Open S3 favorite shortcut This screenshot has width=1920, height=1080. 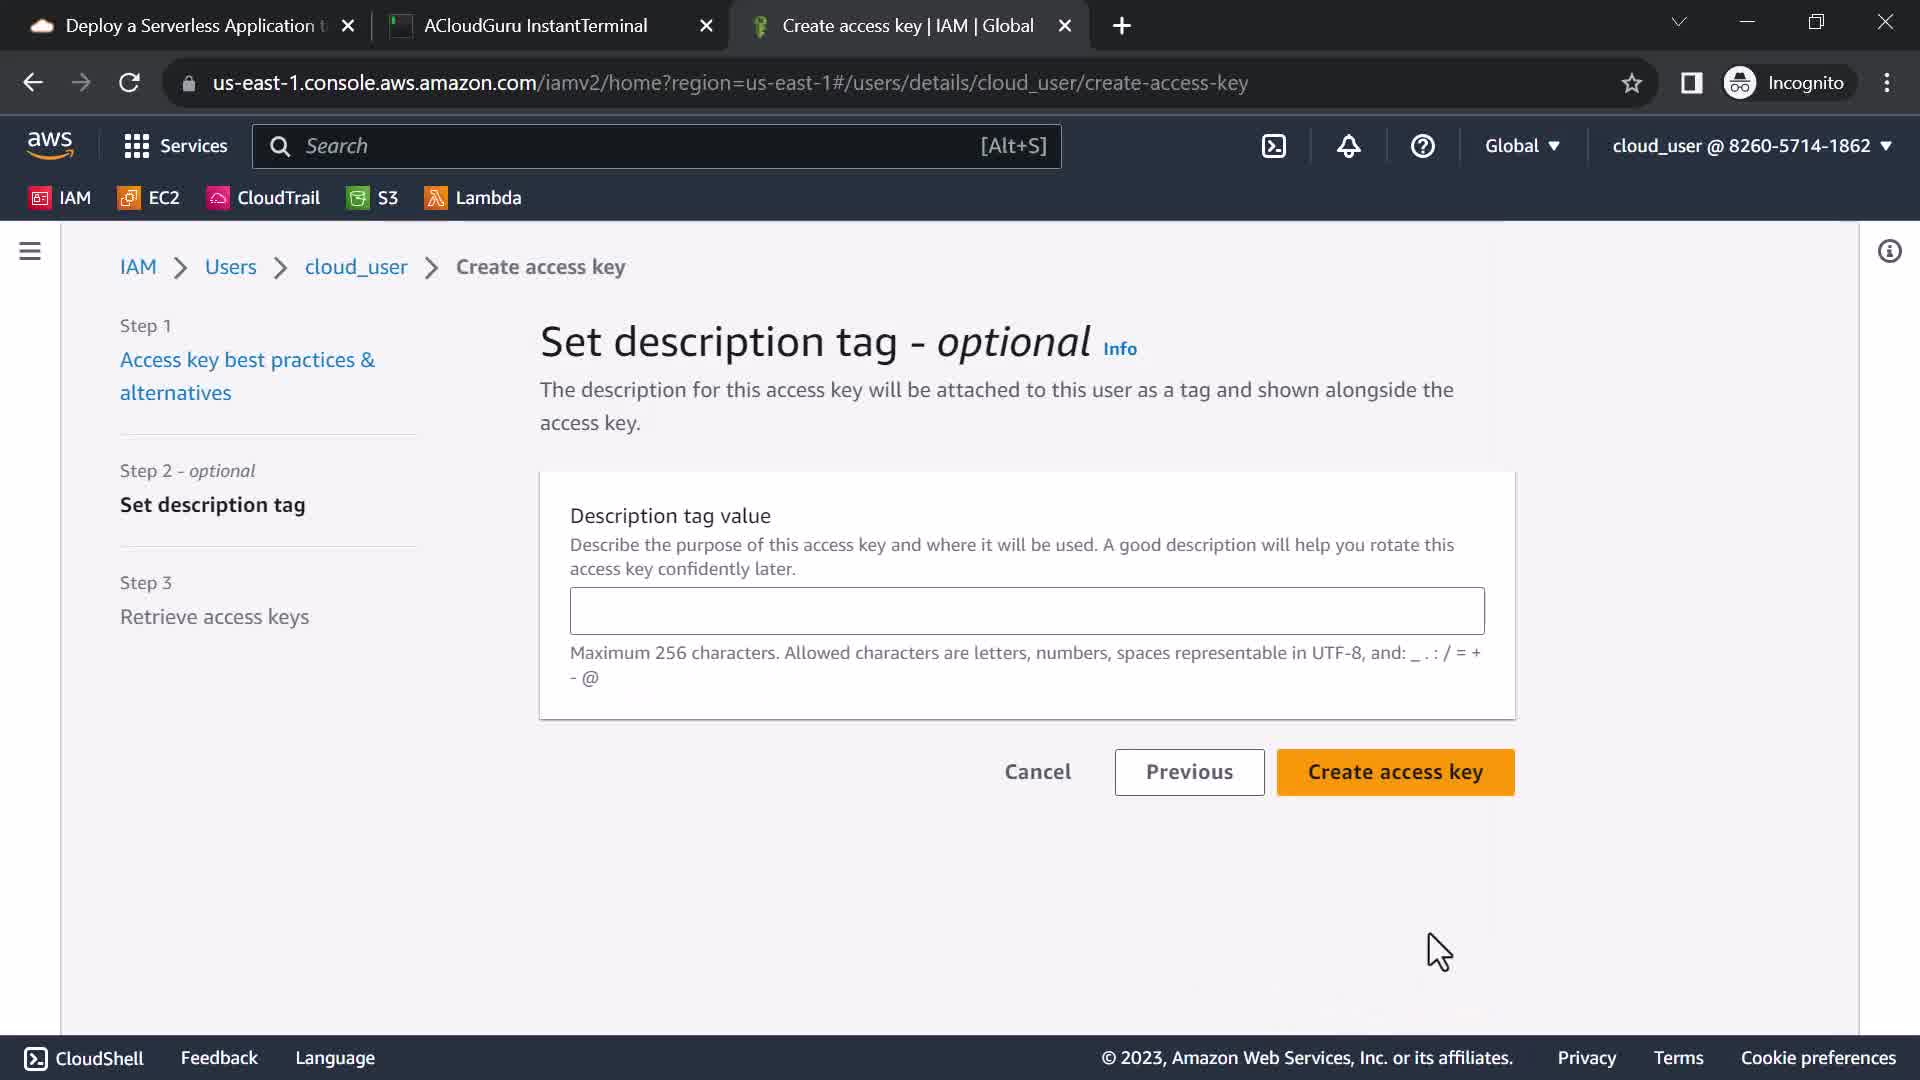[x=372, y=198]
